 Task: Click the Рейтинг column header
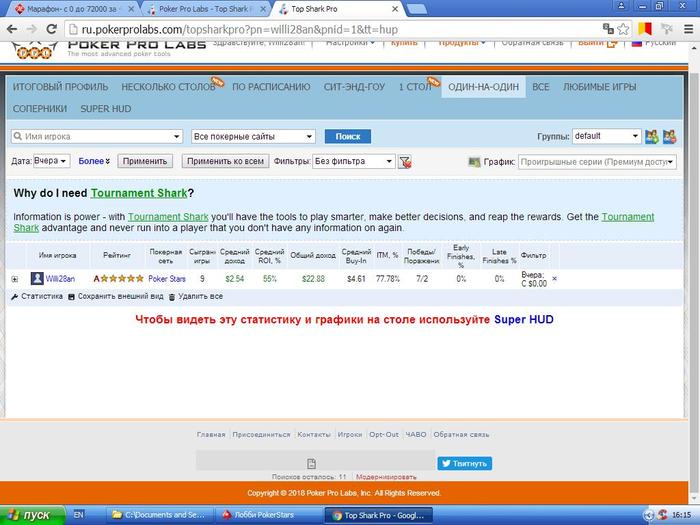(x=117, y=255)
